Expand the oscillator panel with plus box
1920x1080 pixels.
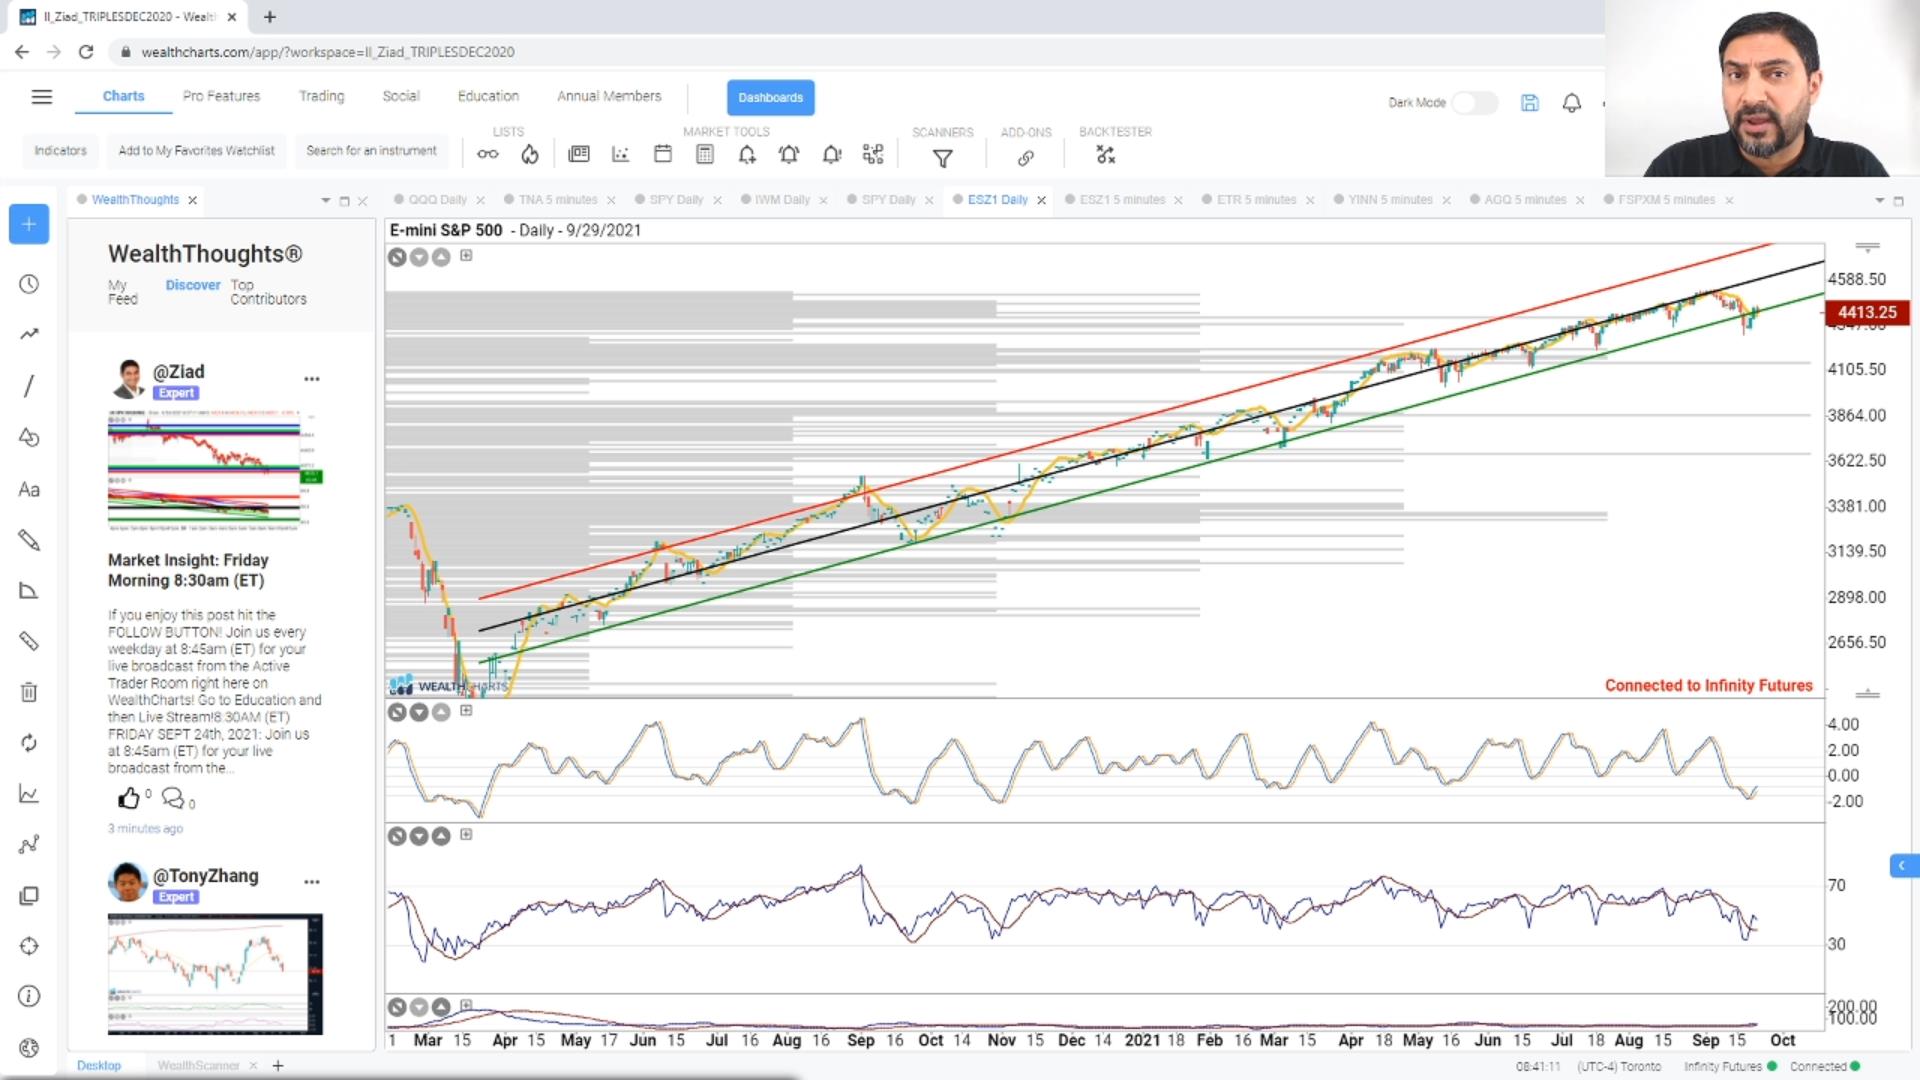point(466,711)
